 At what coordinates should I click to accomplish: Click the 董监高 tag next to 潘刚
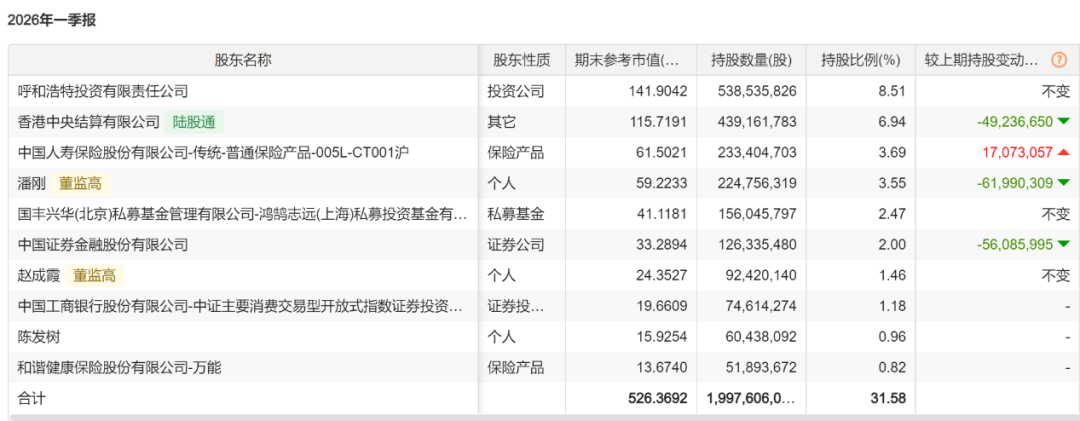[80, 183]
